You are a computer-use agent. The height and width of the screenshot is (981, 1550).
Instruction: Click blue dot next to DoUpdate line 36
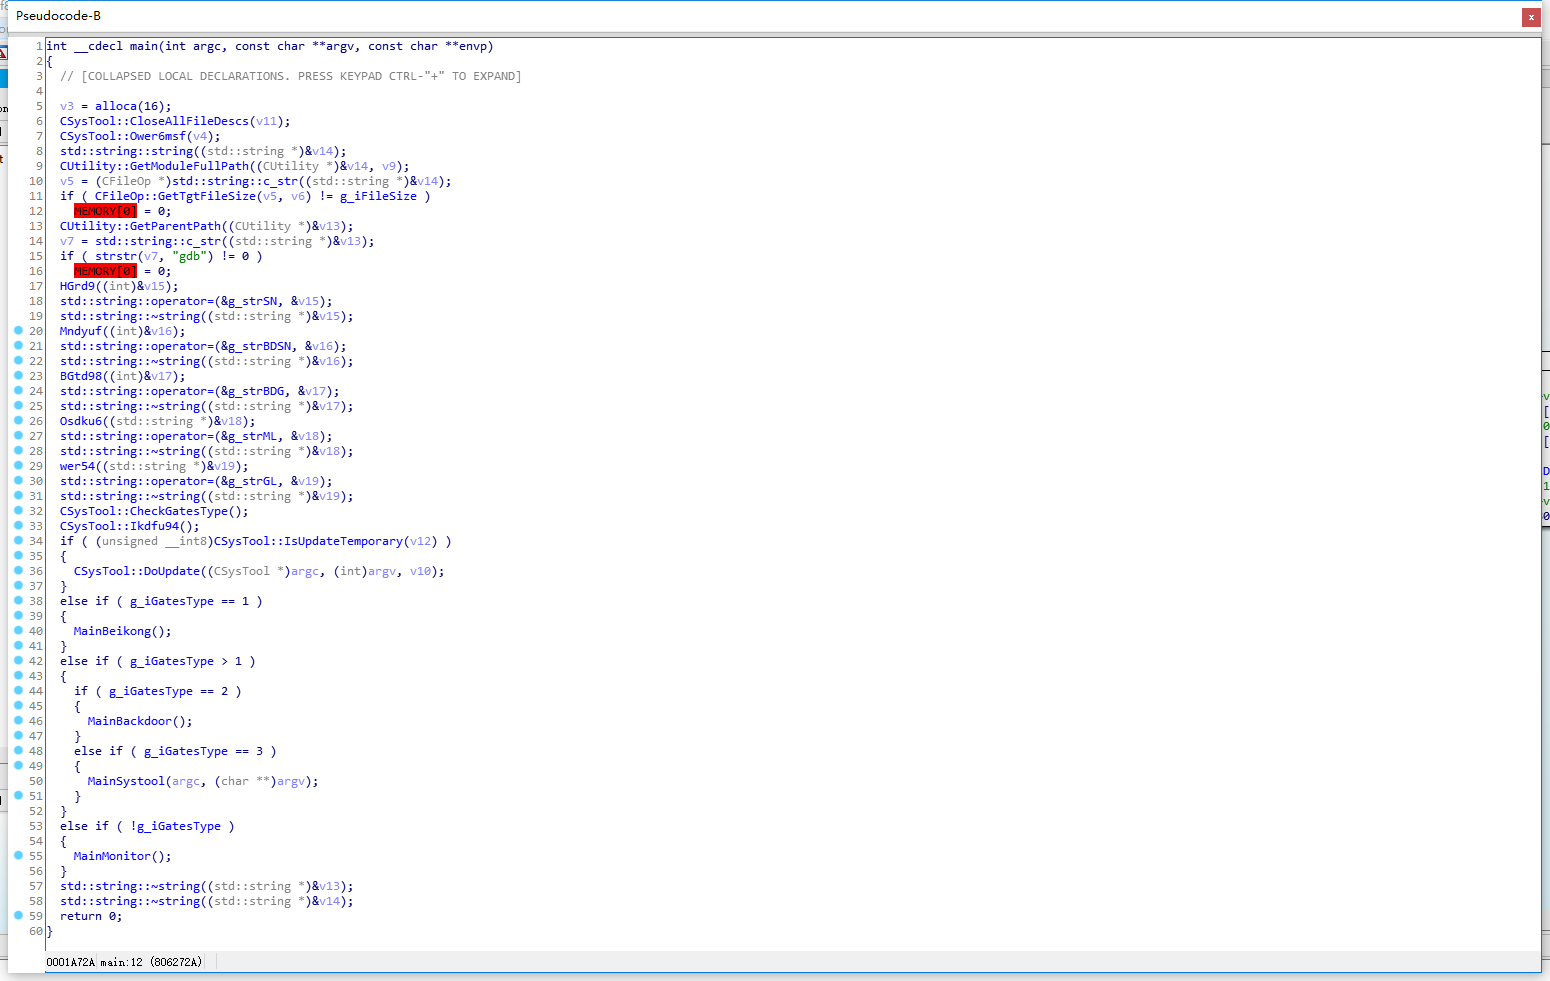click(18, 570)
